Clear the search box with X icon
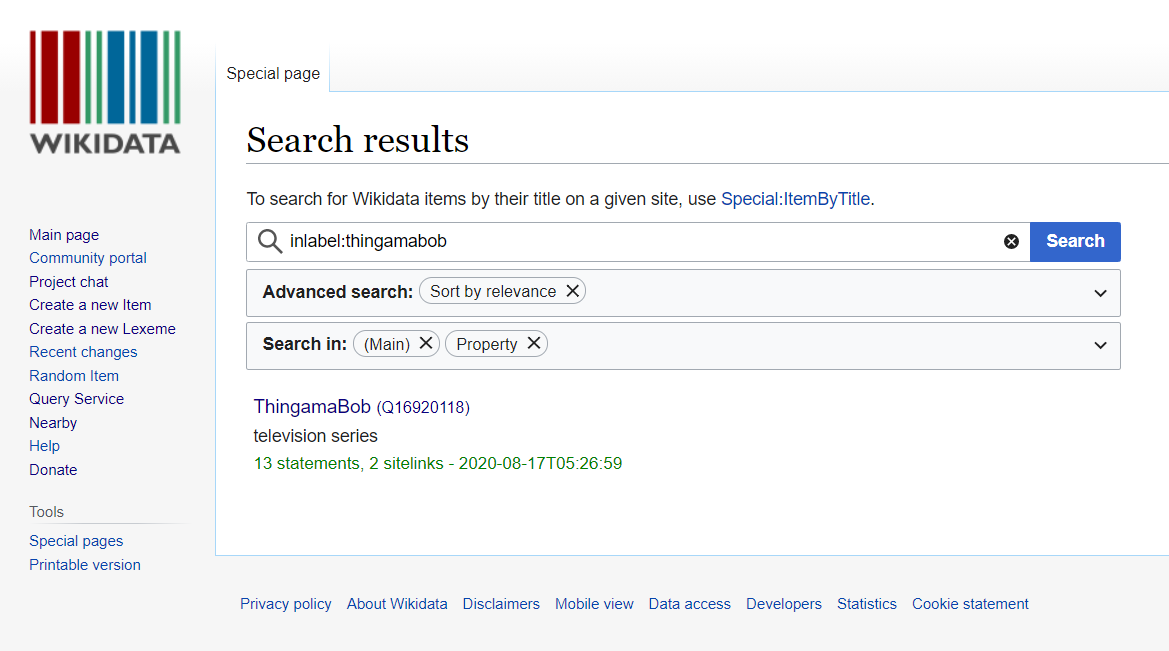This screenshot has width=1169, height=651. tap(1011, 242)
